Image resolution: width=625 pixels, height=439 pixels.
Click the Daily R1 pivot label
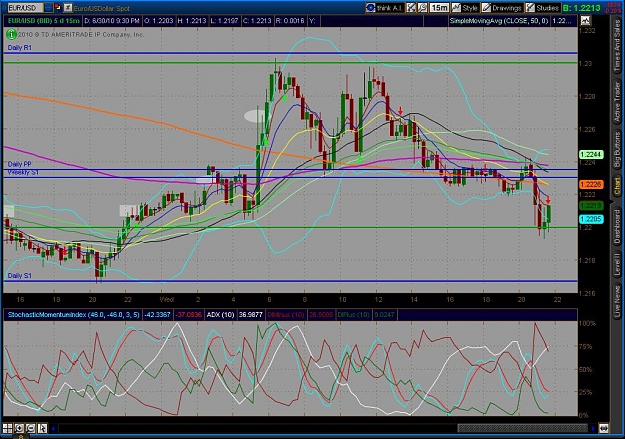(20, 47)
